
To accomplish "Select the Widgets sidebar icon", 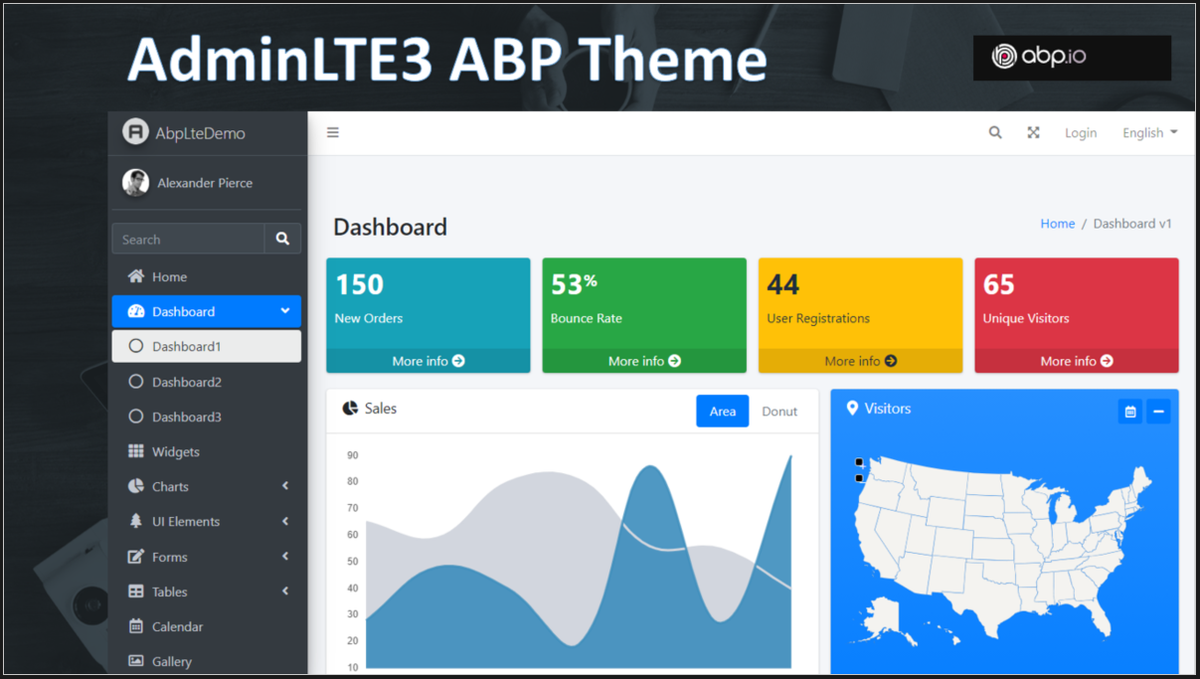I will click(134, 451).
